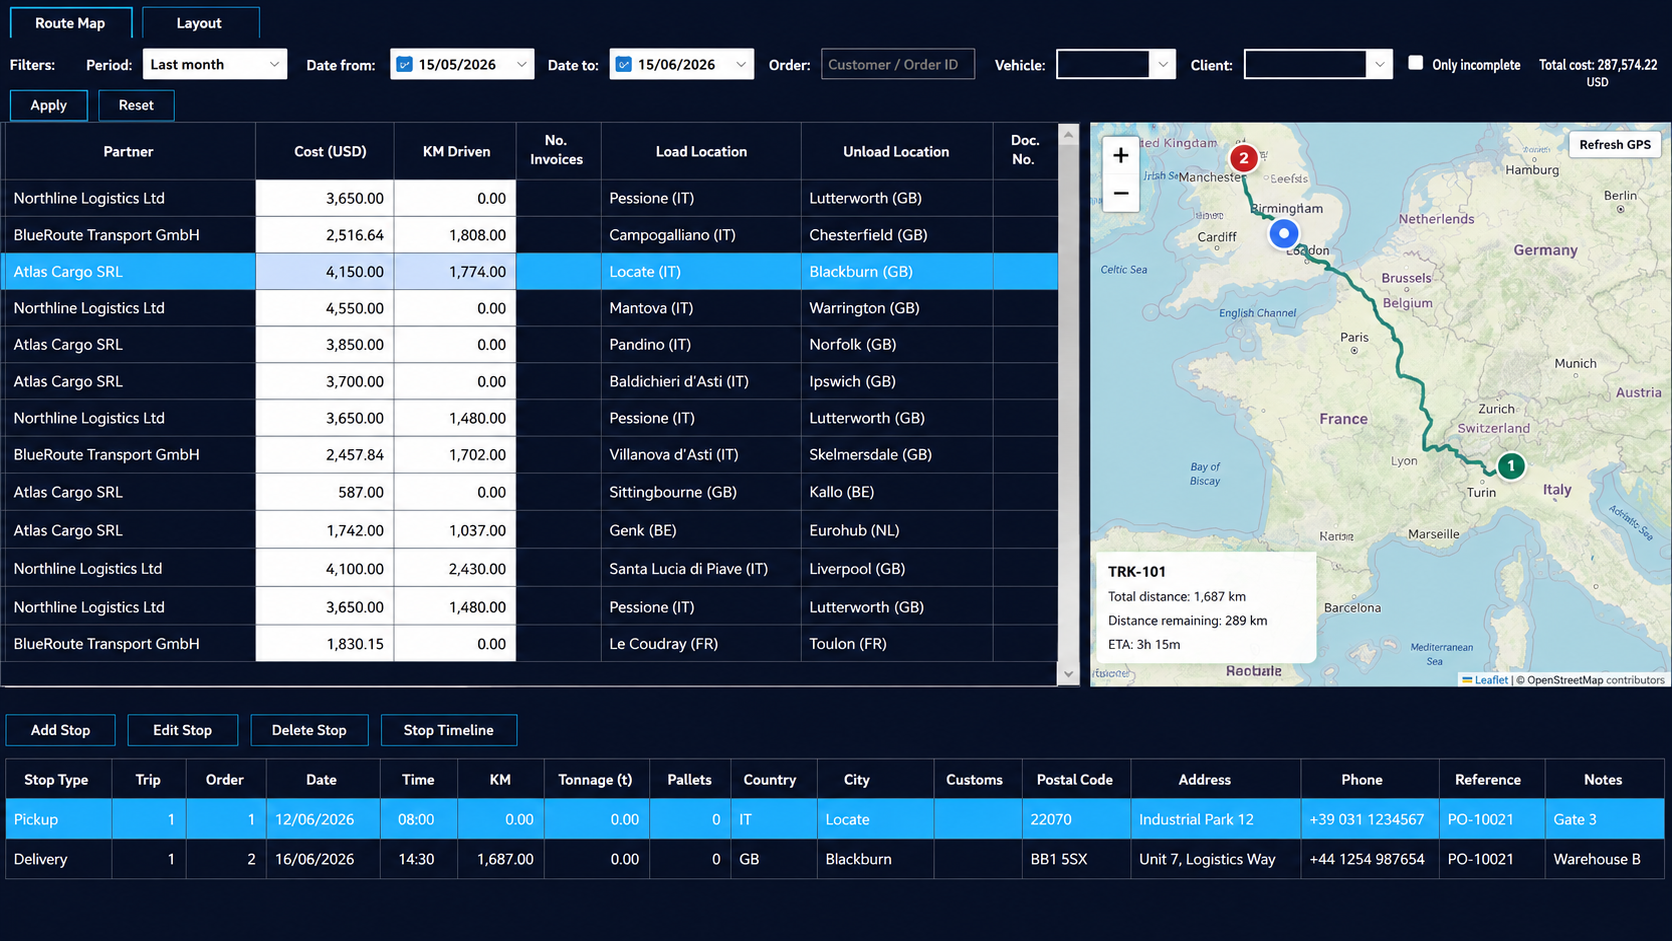Click the red destination marker 2

(1243, 158)
